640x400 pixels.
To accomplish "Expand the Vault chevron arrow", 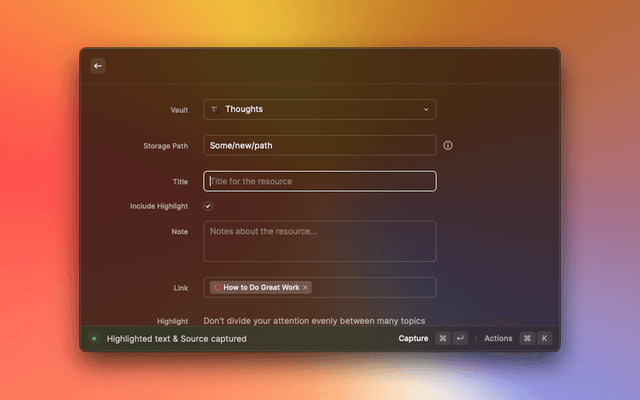I will [425, 109].
